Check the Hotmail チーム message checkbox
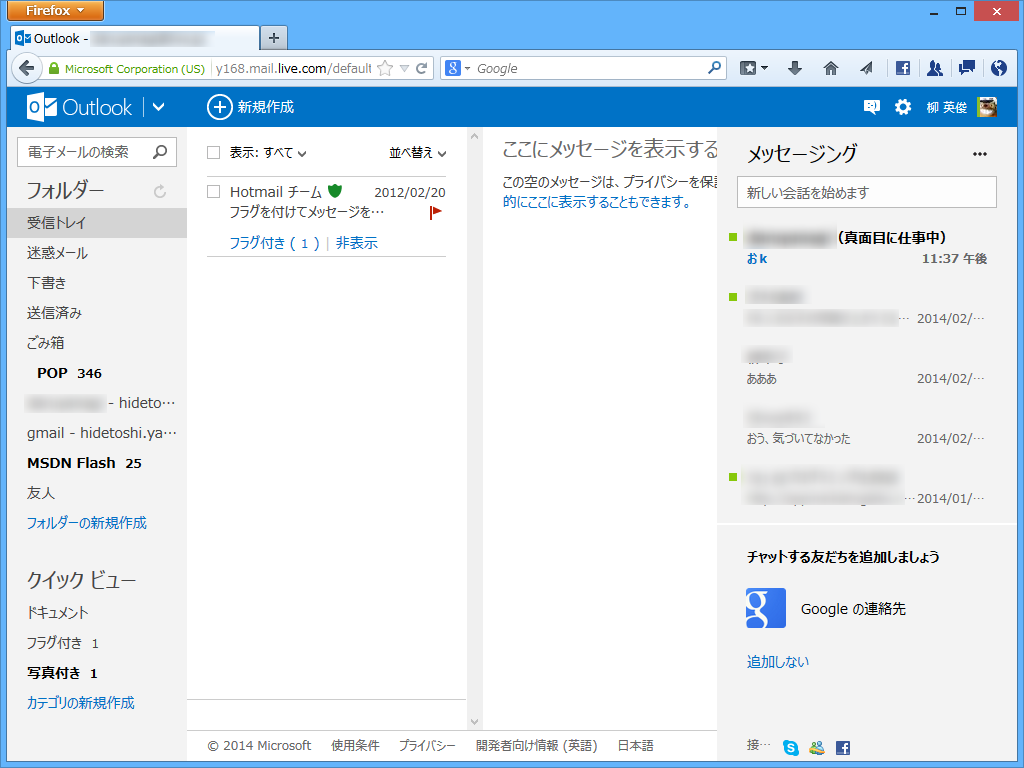 coord(214,192)
